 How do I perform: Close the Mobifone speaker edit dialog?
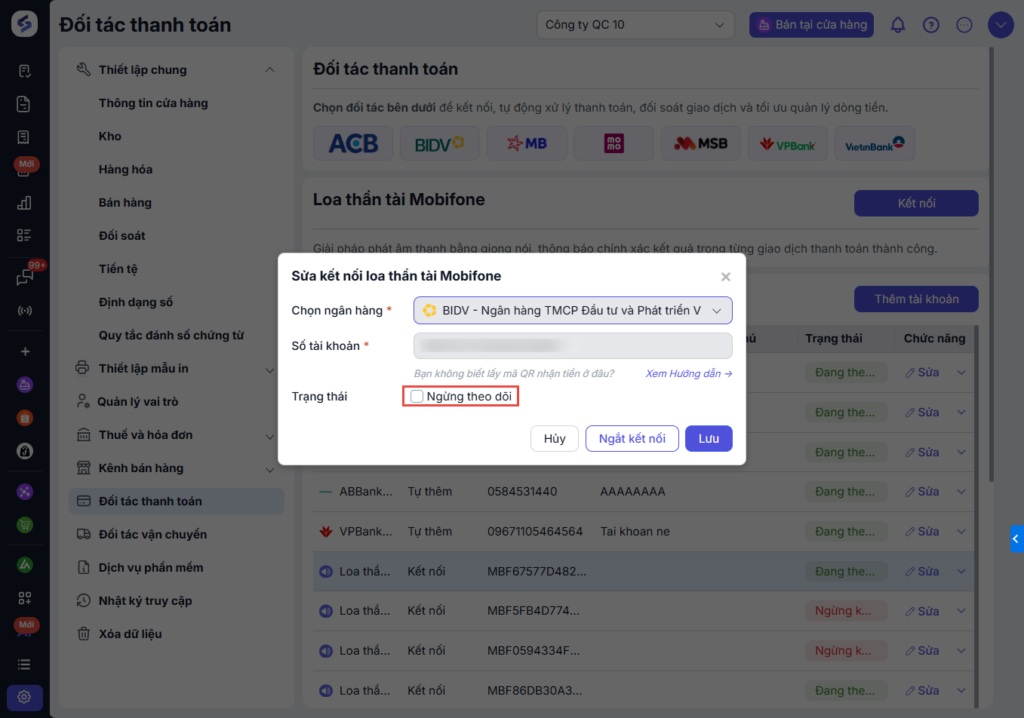coord(726,277)
